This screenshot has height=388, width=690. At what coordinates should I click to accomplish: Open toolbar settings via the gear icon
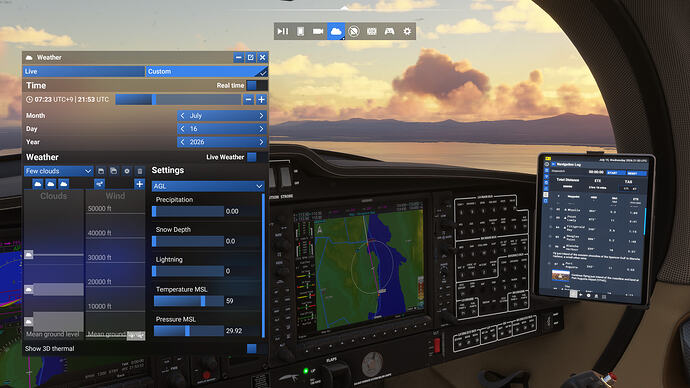pyautogui.click(x=407, y=31)
